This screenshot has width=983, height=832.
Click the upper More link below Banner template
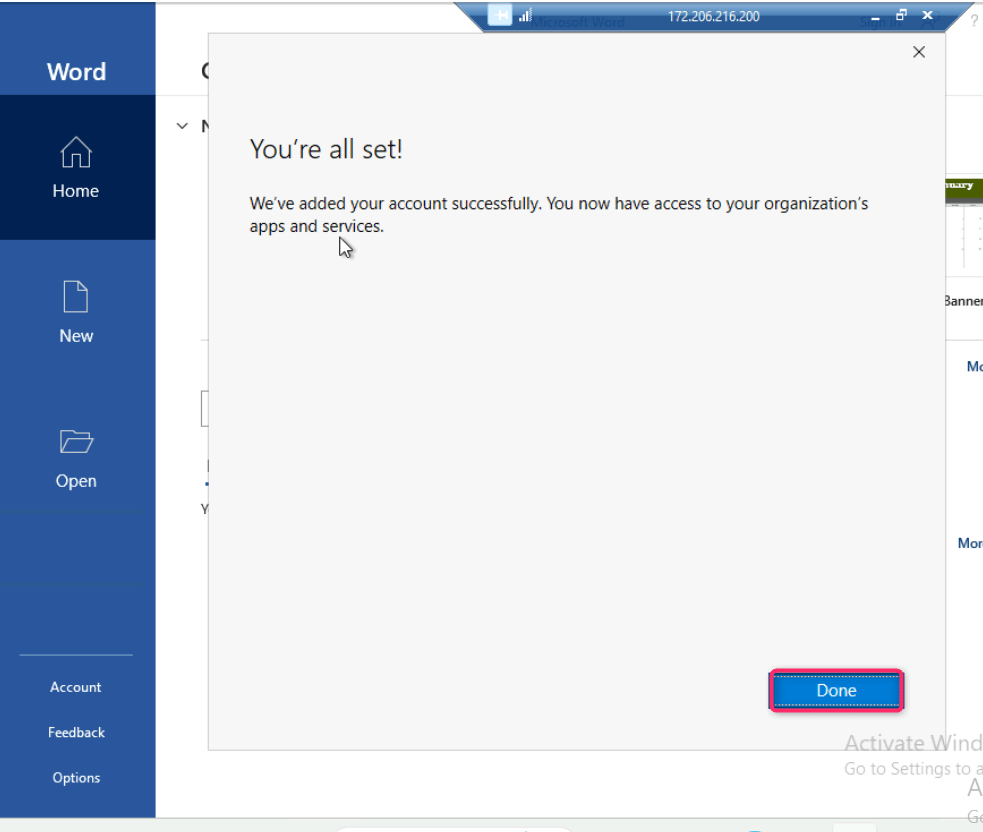coord(973,367)
